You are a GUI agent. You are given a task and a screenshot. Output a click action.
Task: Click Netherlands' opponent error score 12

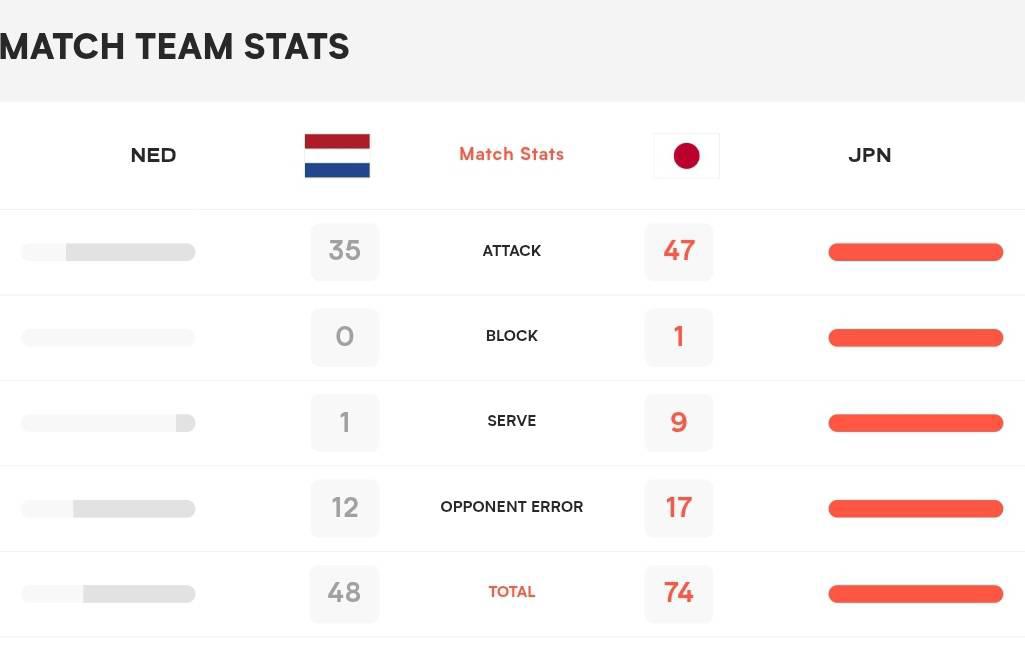point(344,508)
